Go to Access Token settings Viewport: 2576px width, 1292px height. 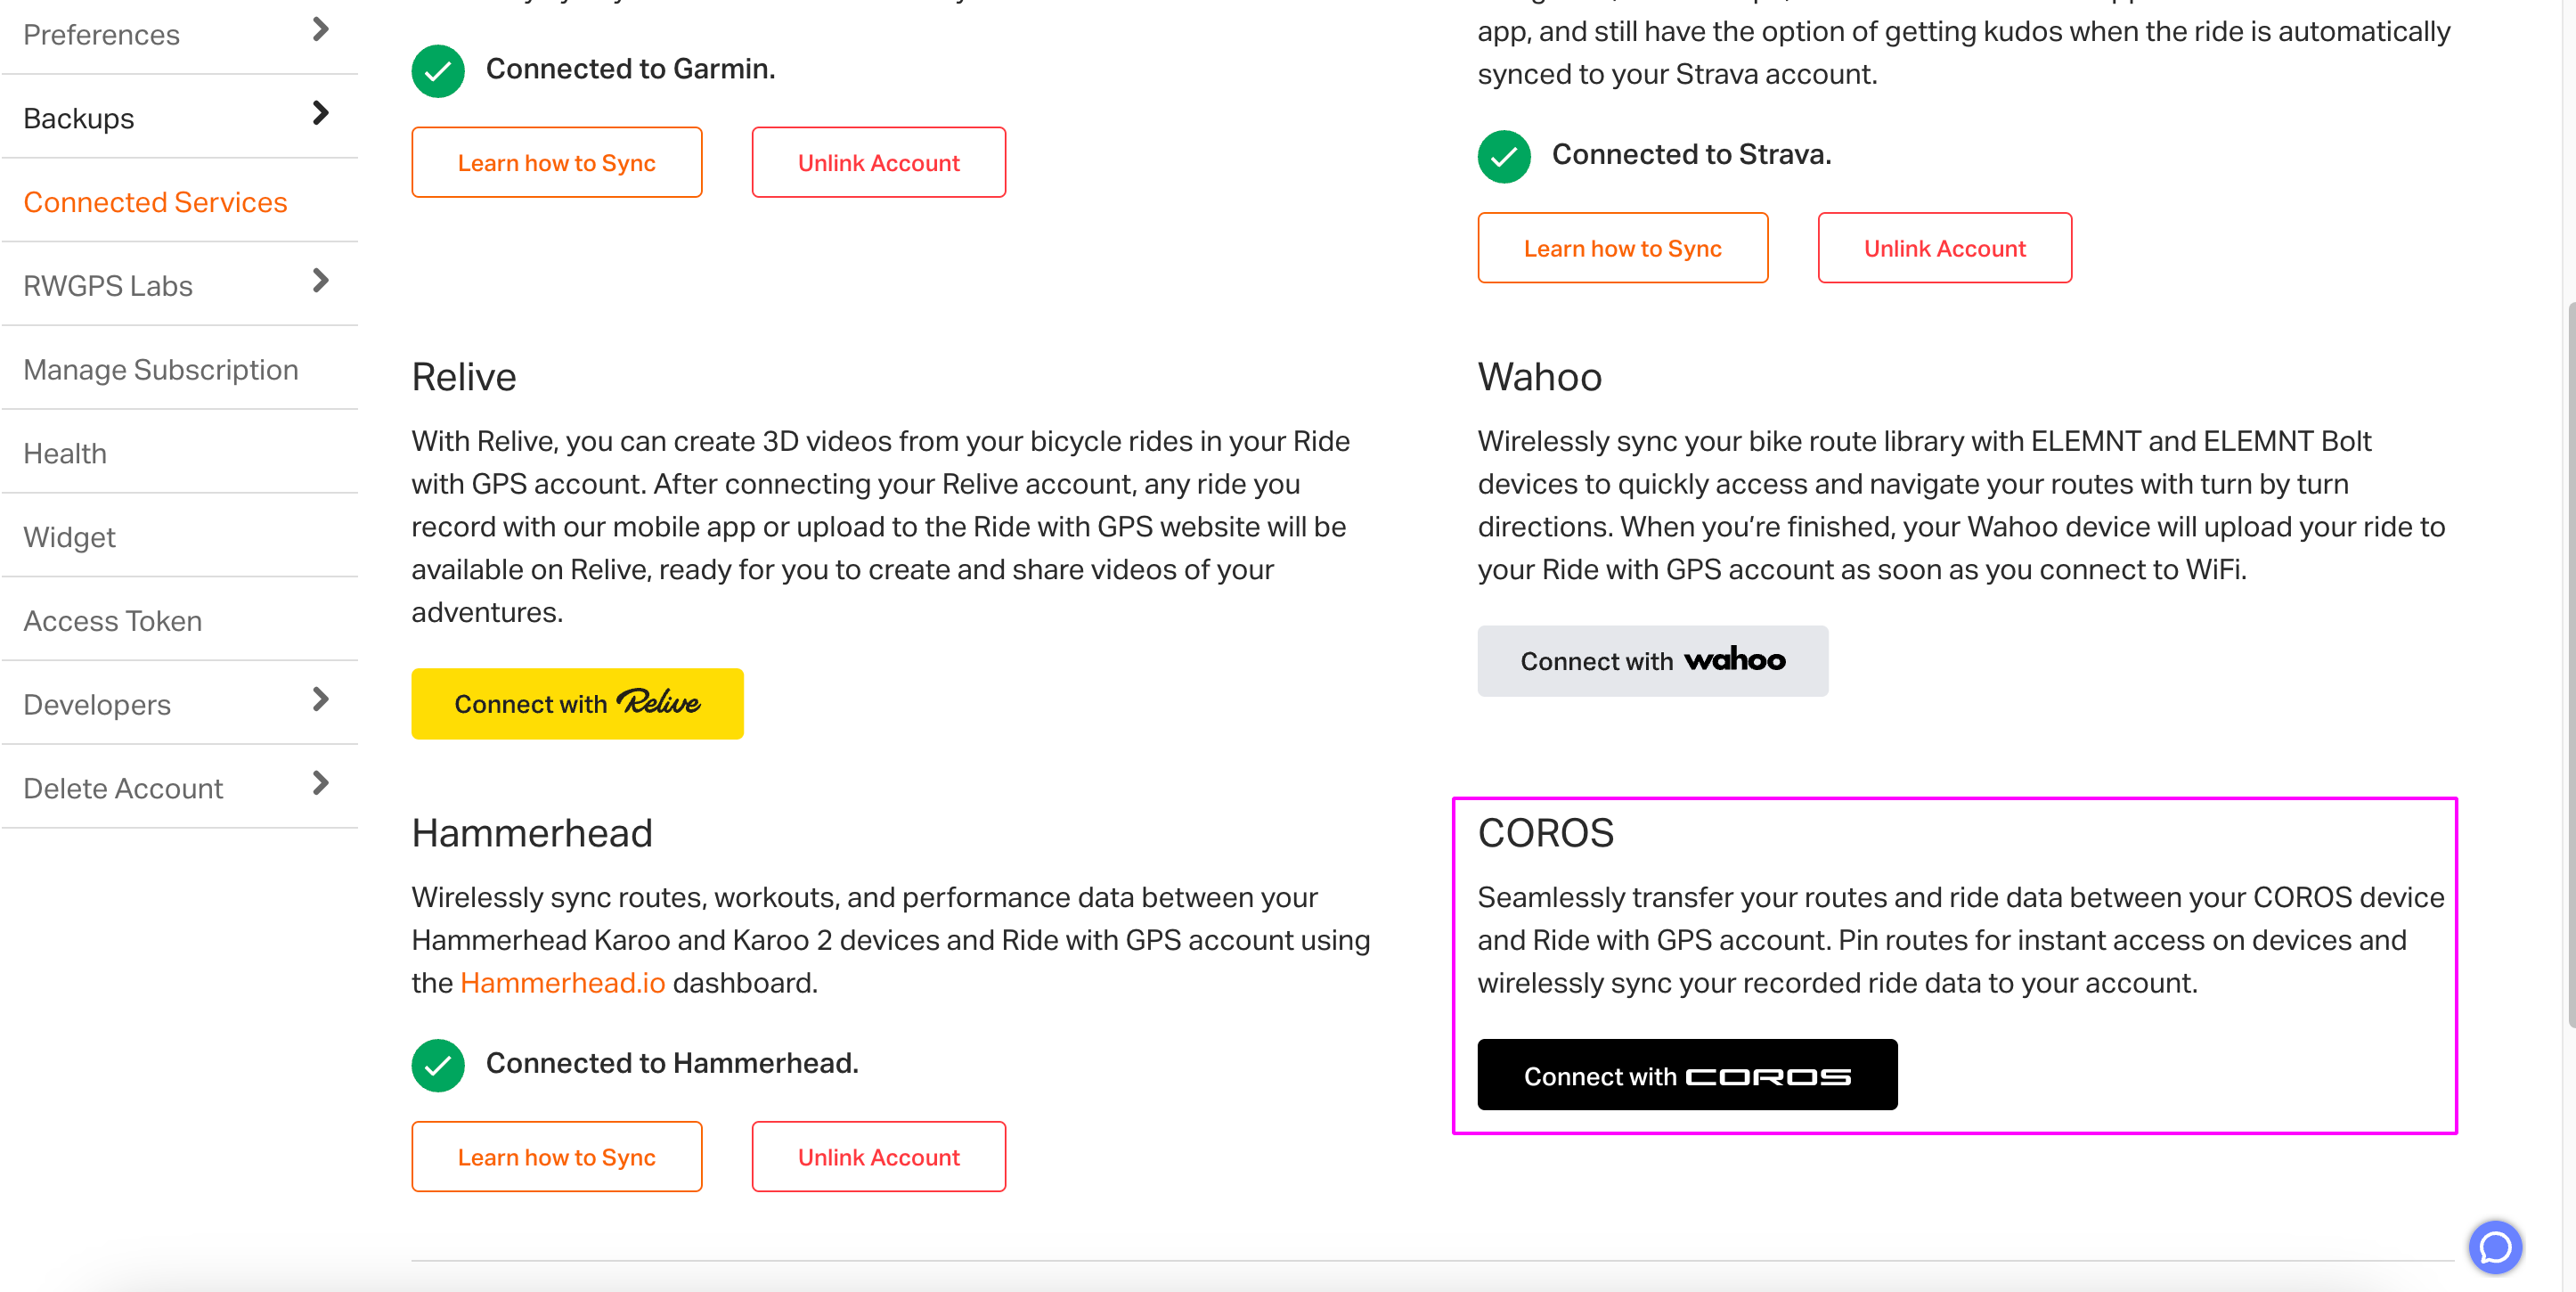(x=112, y=621)
